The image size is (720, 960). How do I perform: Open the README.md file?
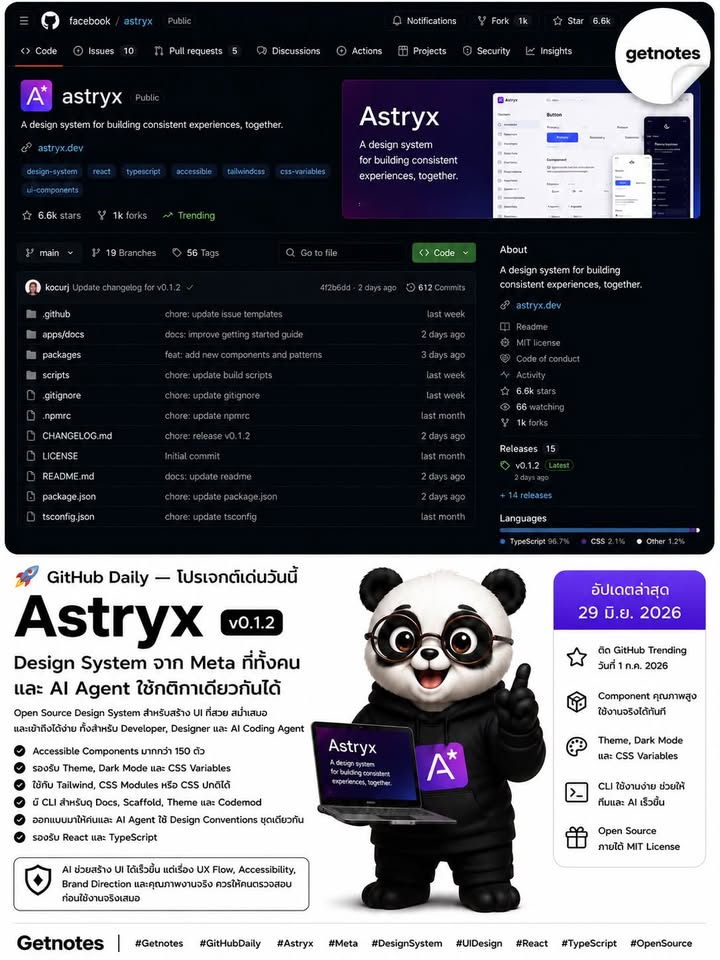coord(68,476)
